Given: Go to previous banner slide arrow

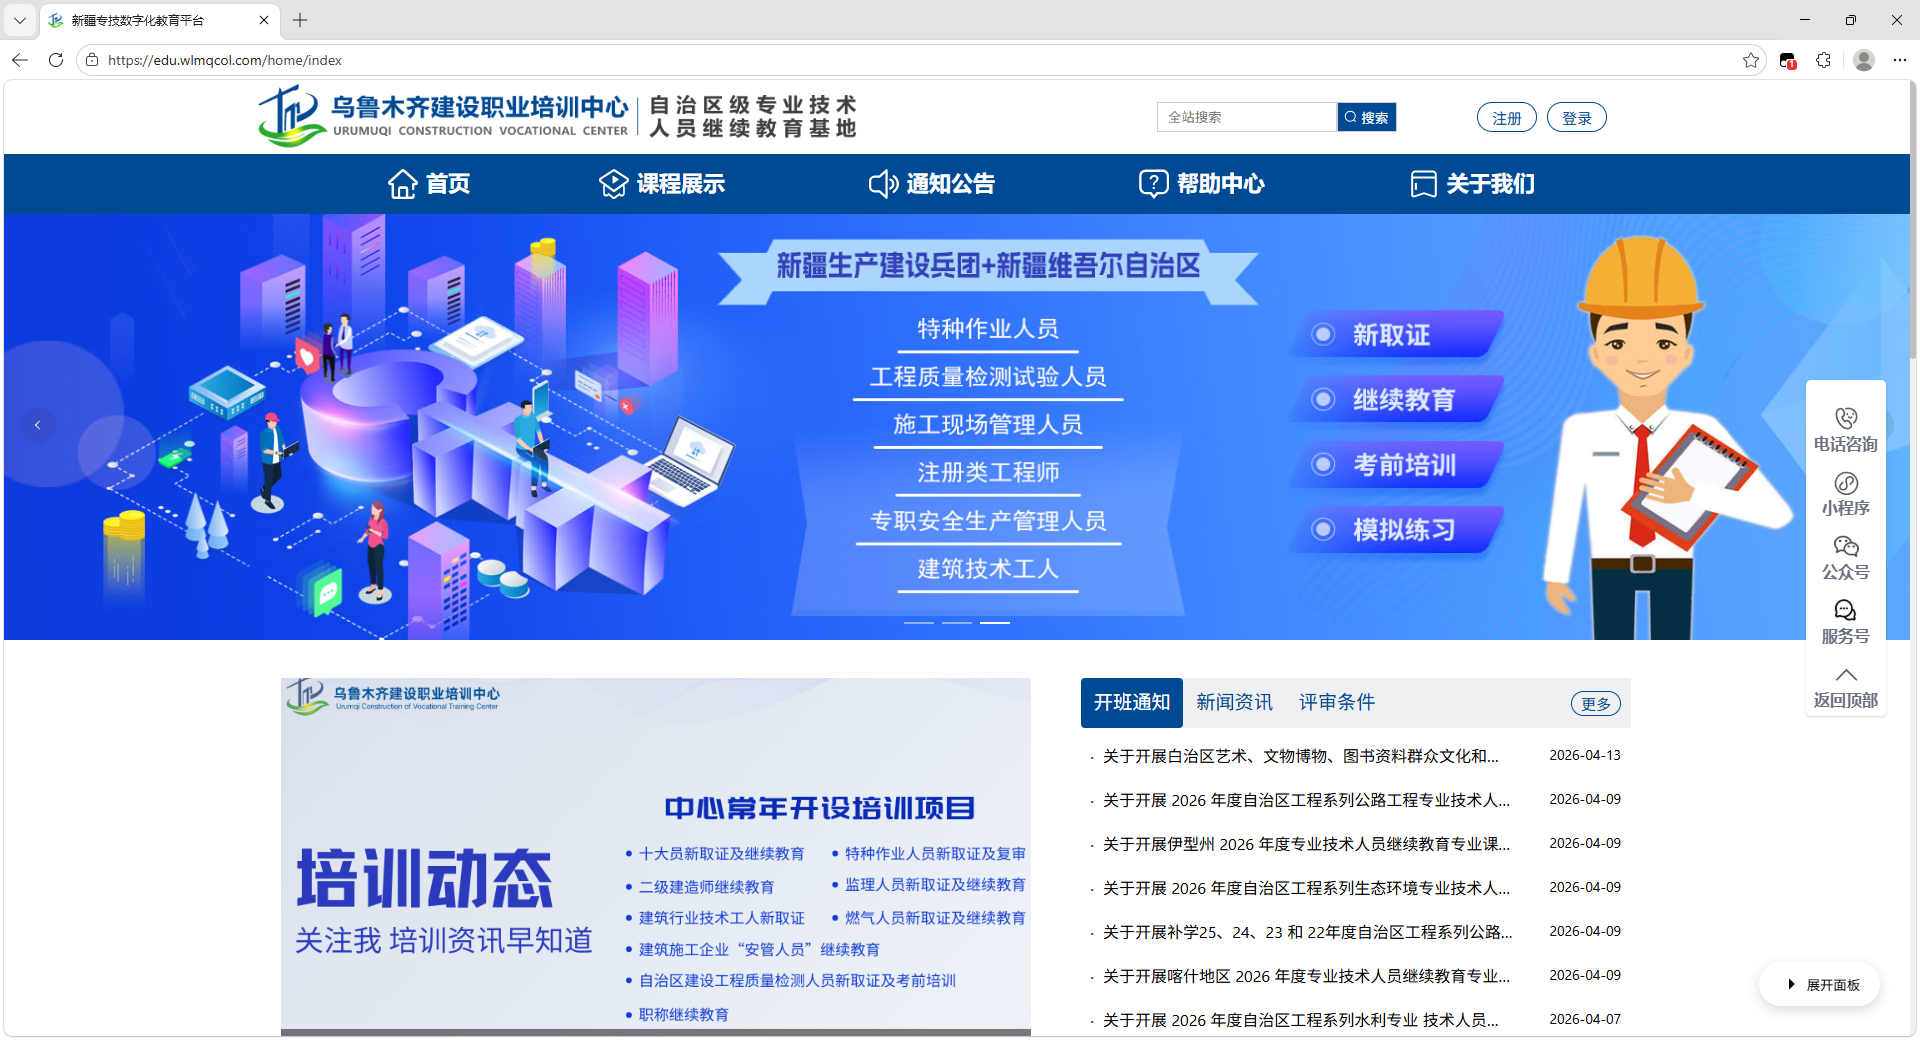Looking at the screenshot, I should (38, 425).
